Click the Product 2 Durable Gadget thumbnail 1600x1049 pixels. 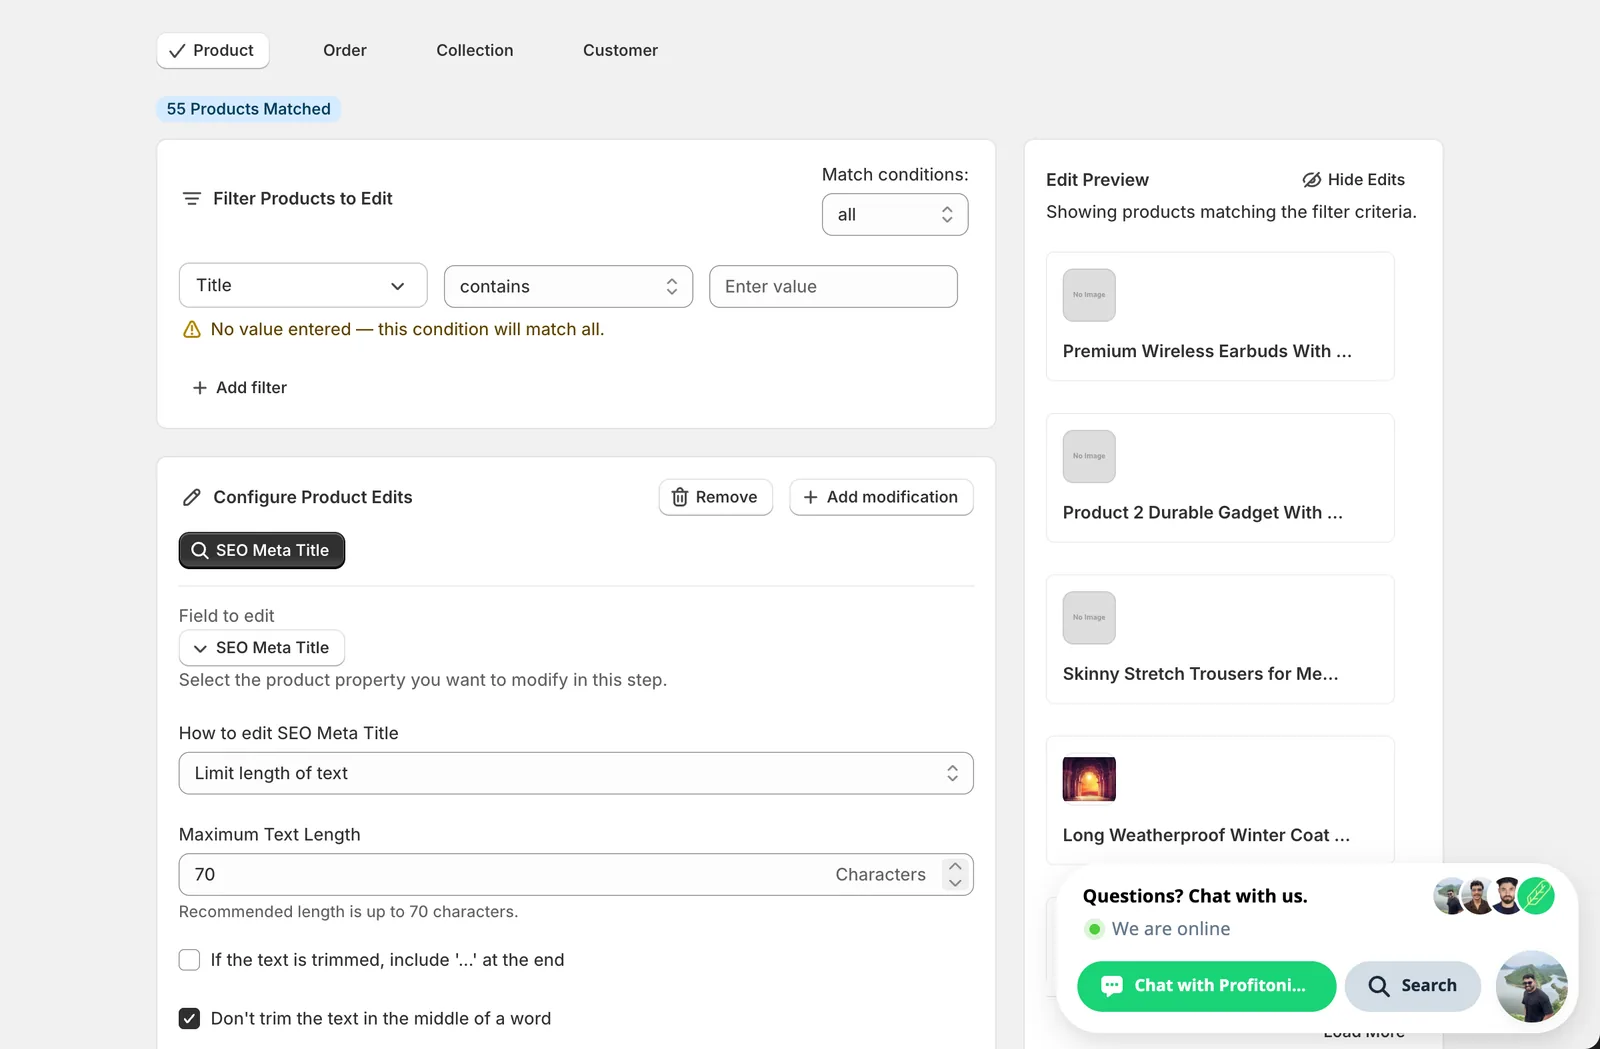1089,457
